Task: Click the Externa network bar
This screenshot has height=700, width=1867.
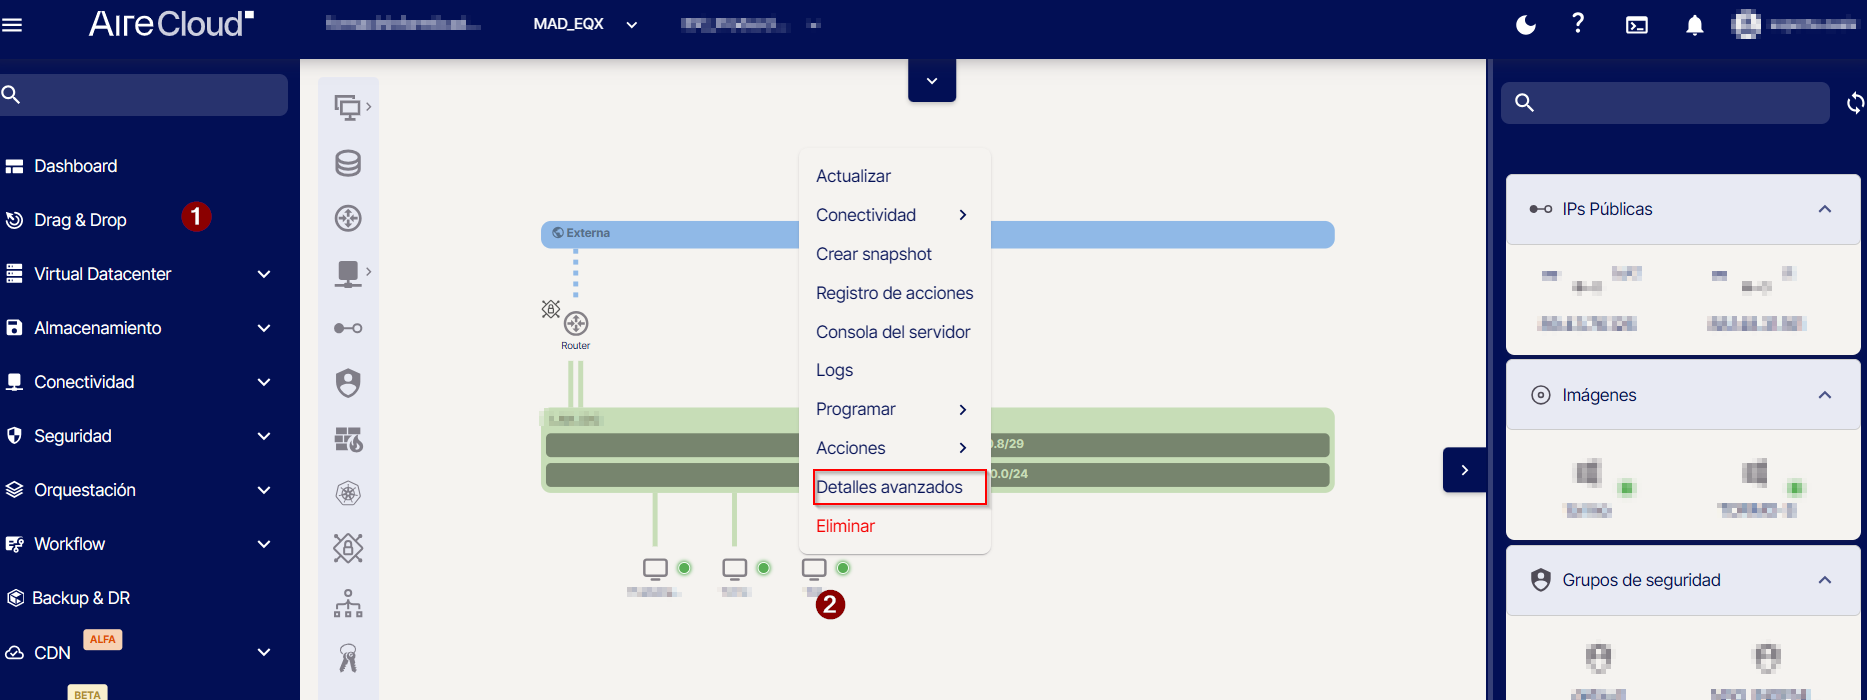Action: [937, 234]
